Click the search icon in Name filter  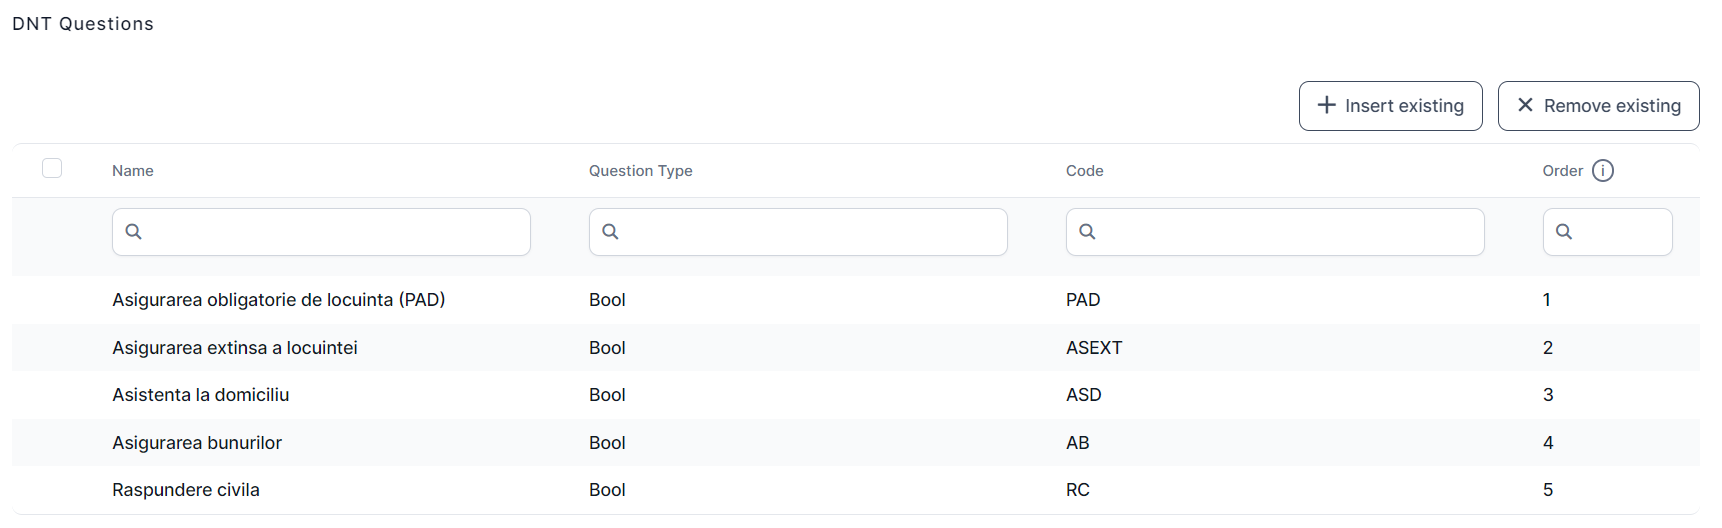(x=134, y=232)
